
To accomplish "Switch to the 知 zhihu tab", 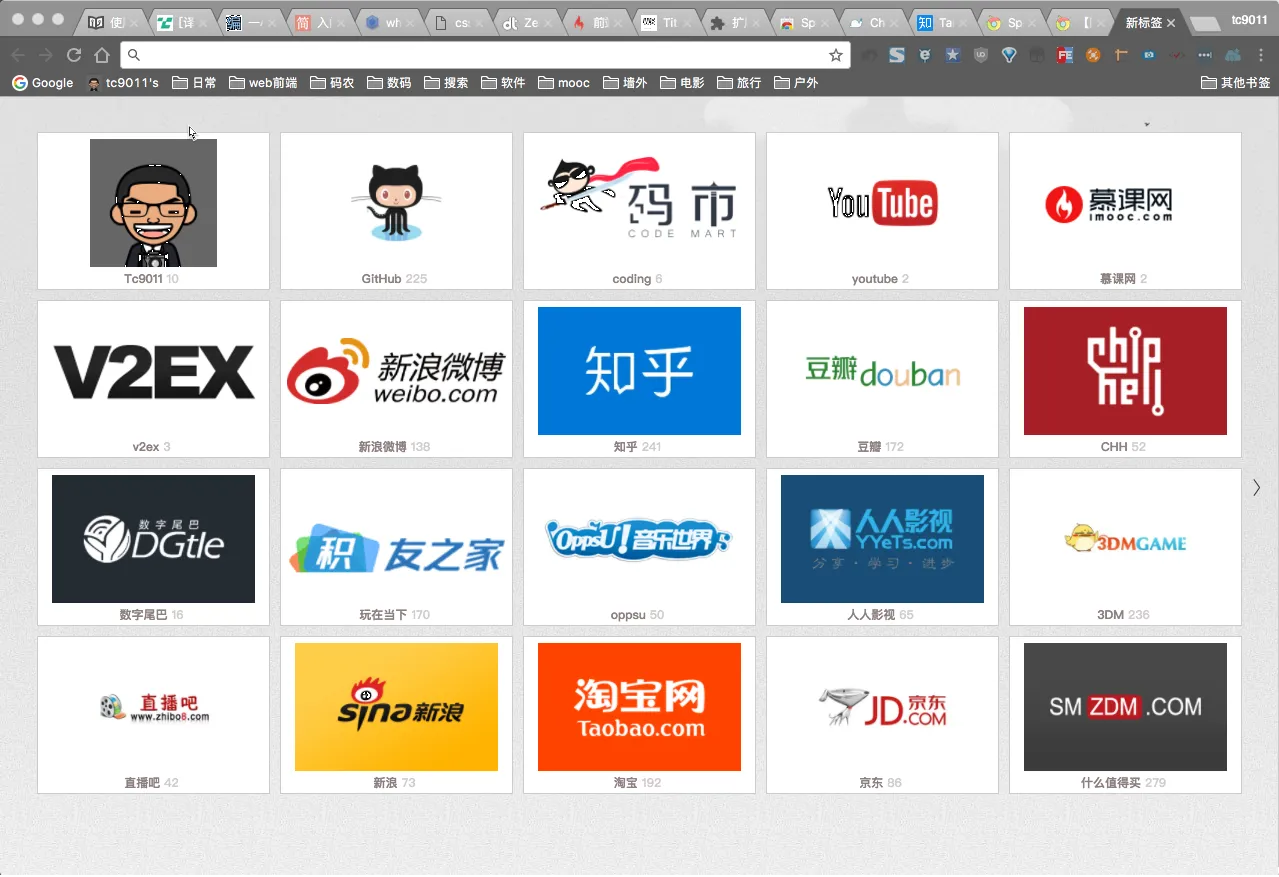I will point(937,22).
